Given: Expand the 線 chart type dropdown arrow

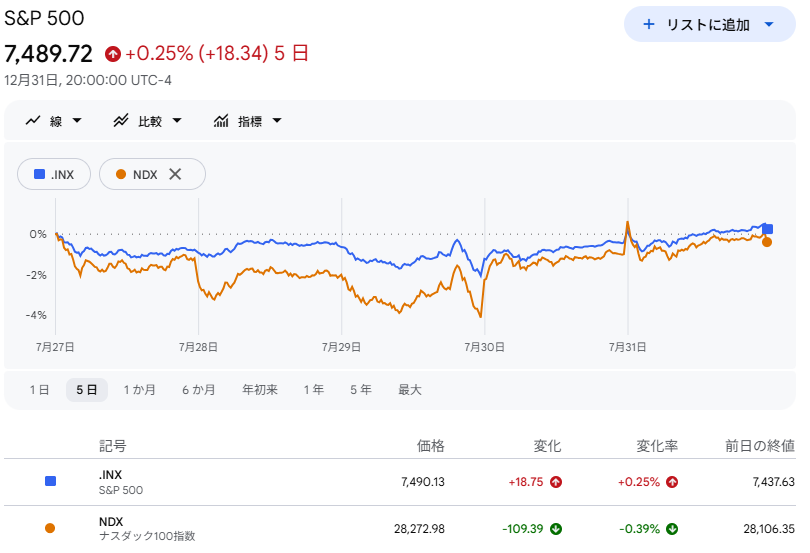Looking at the screenshot, I should coord(77,120).
